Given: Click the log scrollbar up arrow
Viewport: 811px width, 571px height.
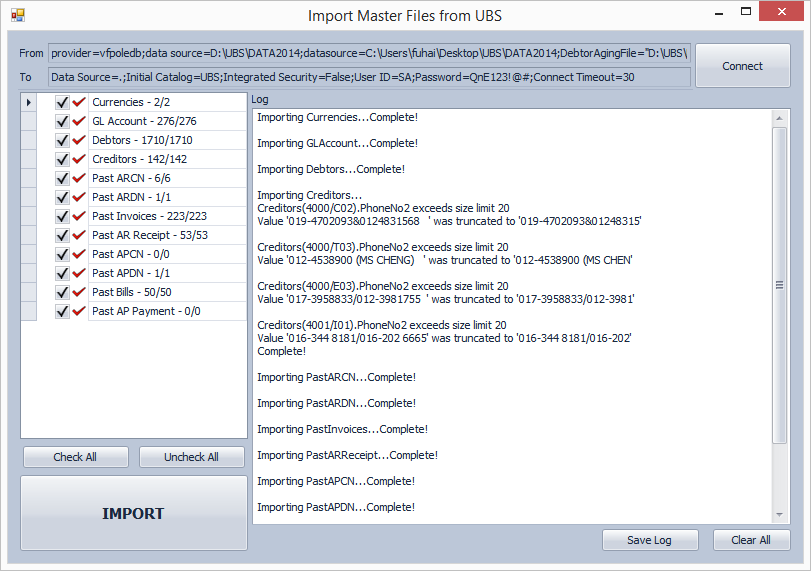Looking at the screenshot, I should pyautogui.click(x=779, y=118).
